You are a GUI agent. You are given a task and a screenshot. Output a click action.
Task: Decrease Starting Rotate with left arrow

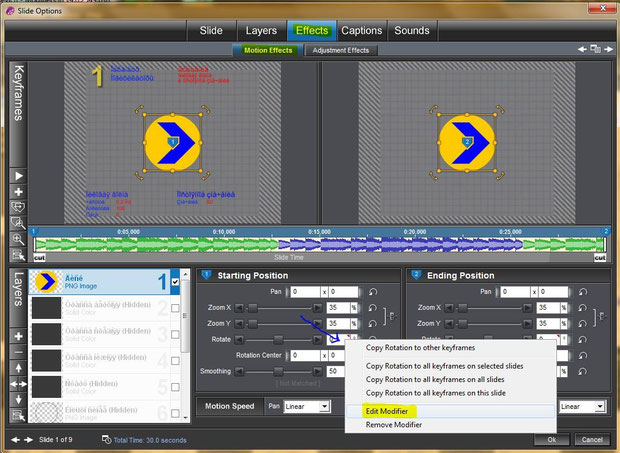(239, 340)
